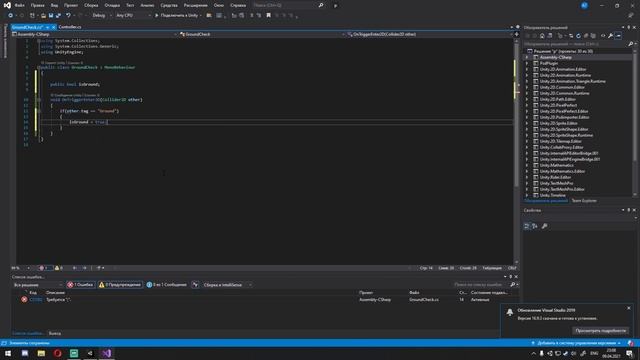Select the Unity.Mathematics project
Image resolution: width=640 pixels, height=360 pixels.
(556, 165)
